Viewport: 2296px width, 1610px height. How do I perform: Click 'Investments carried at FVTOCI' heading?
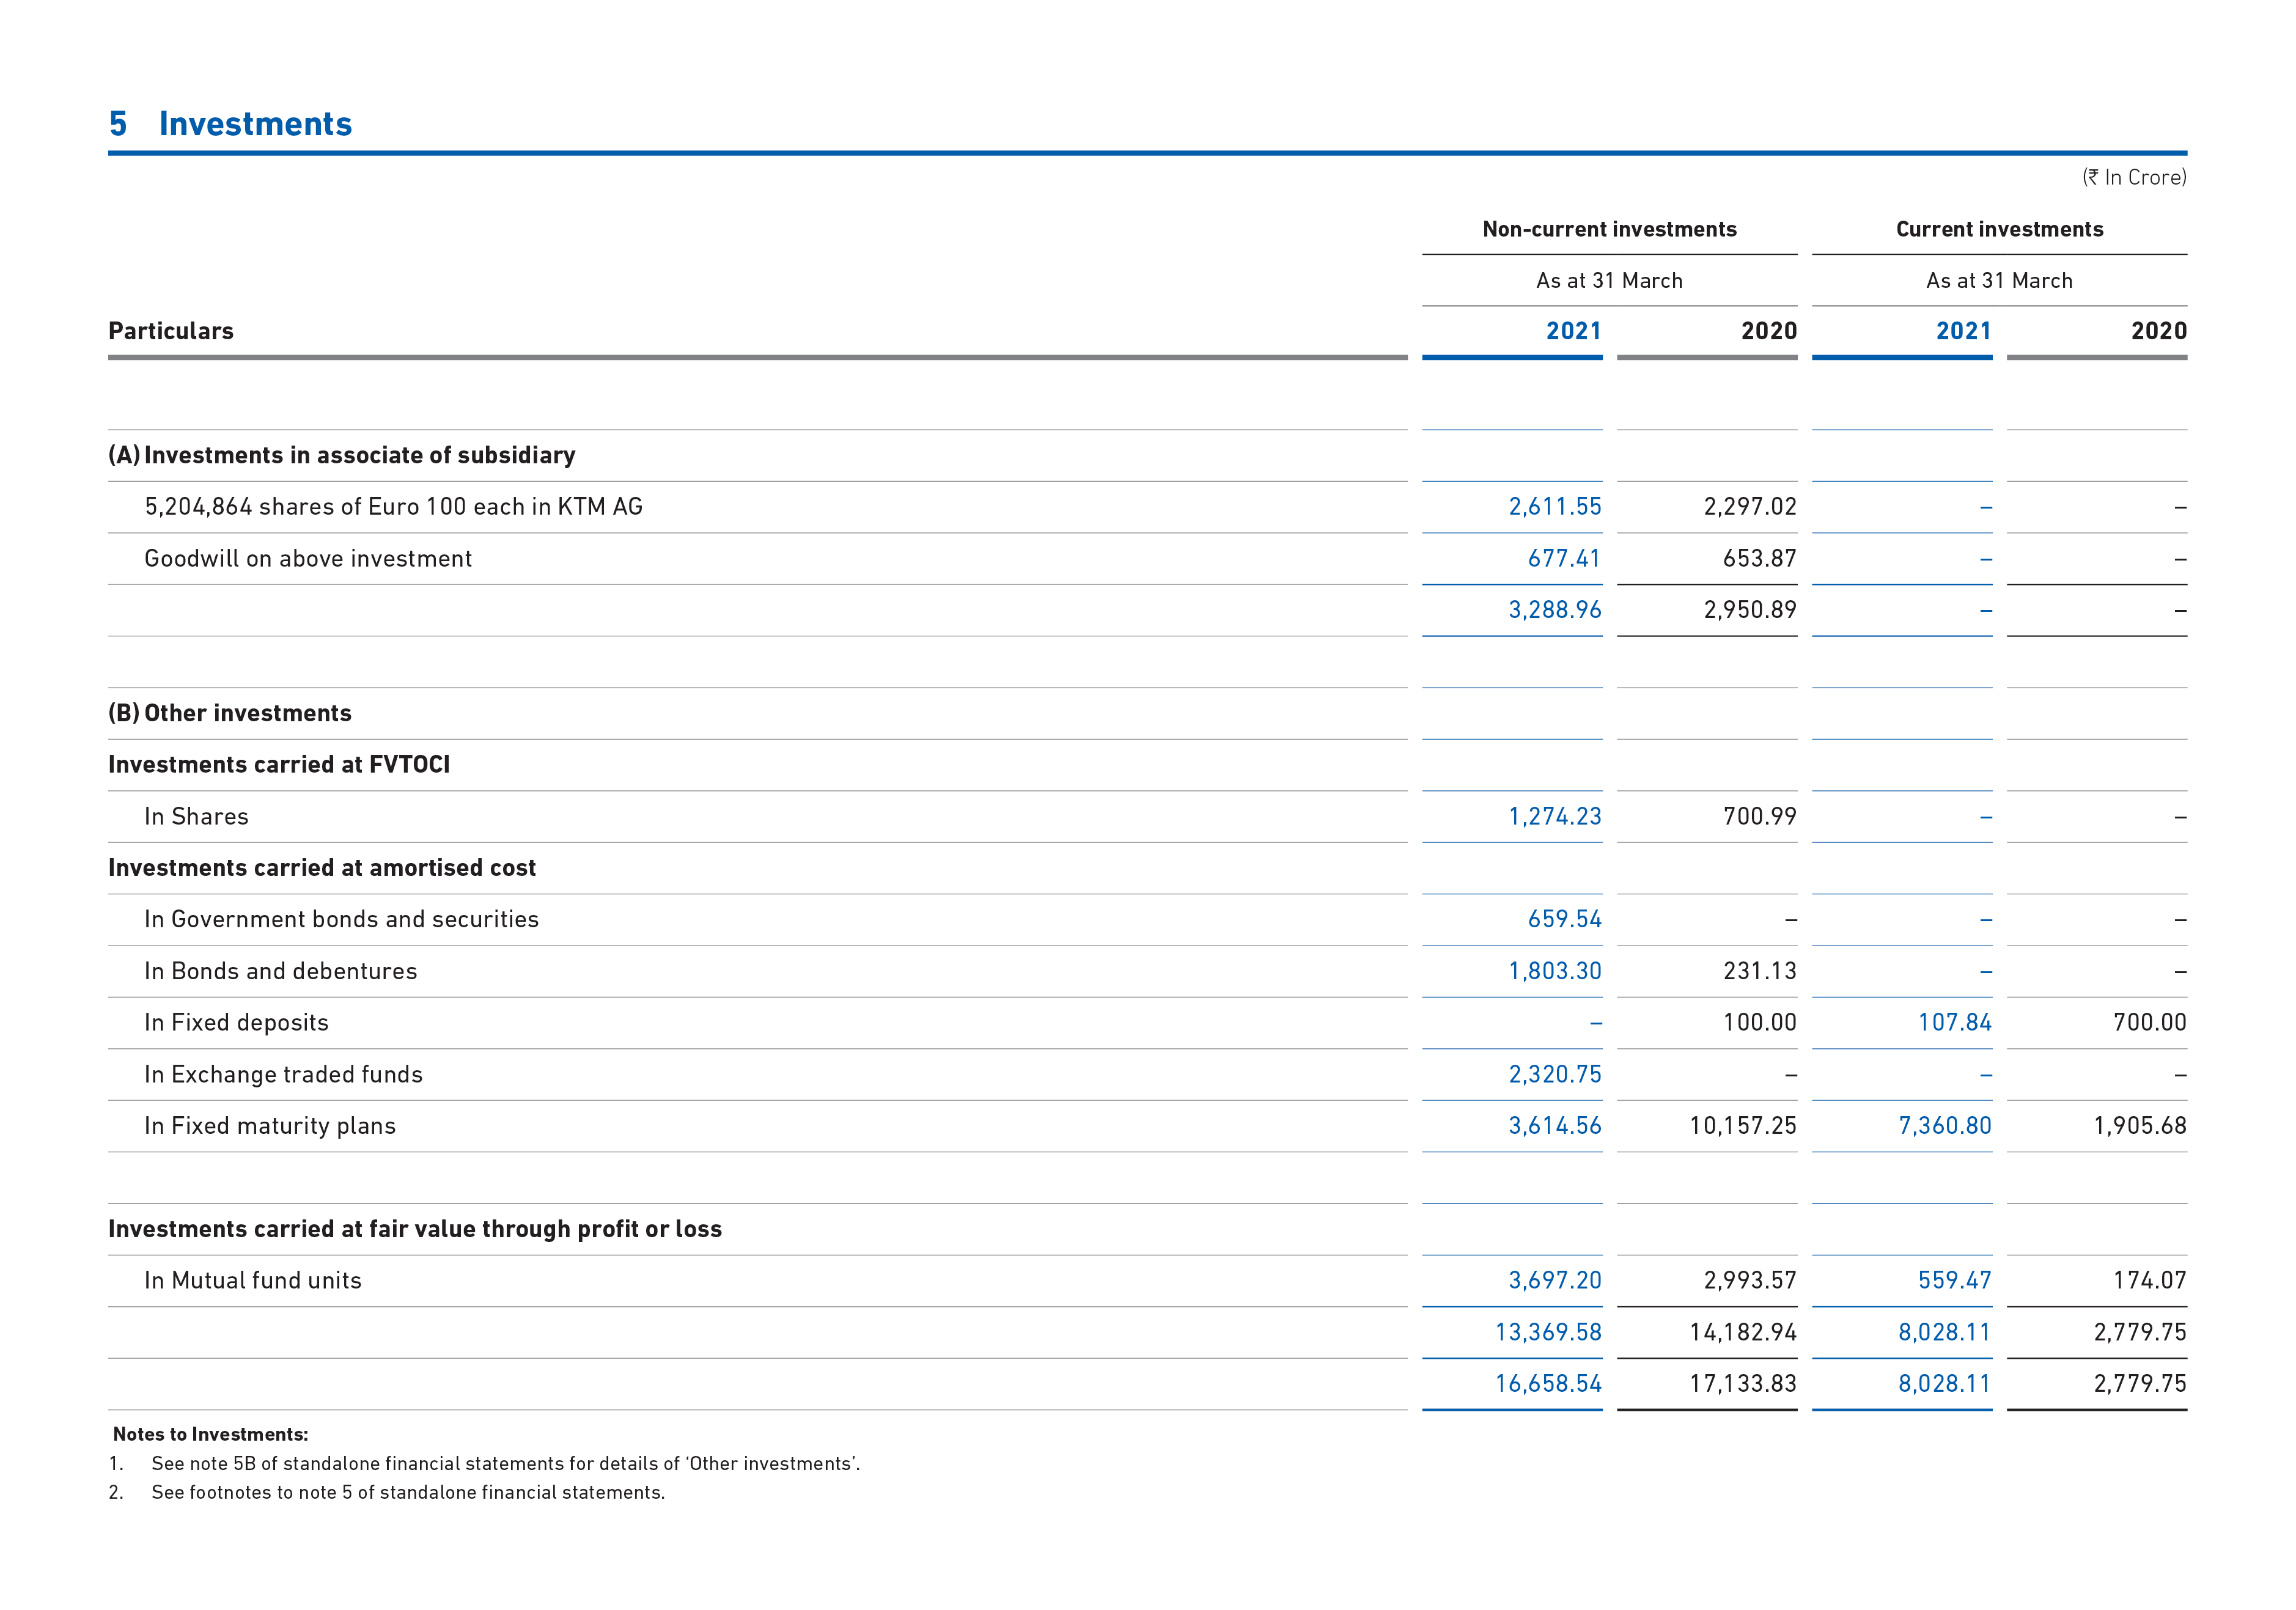pos(279,765)
